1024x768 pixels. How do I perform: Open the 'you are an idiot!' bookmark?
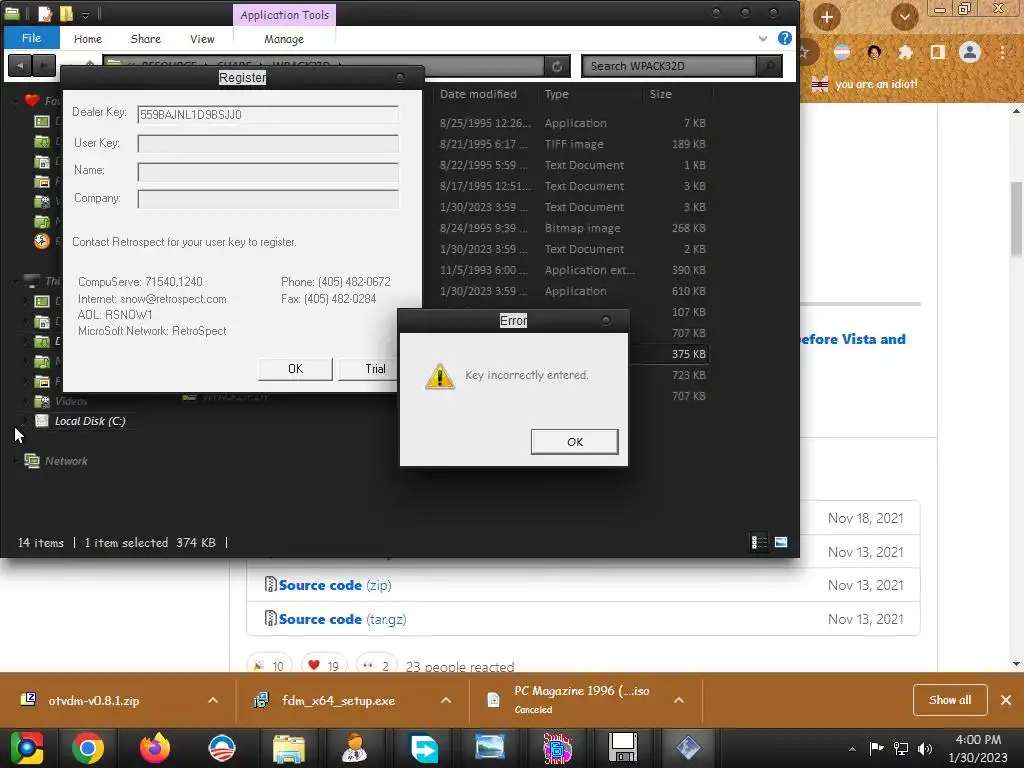click(x=865, y=84)
